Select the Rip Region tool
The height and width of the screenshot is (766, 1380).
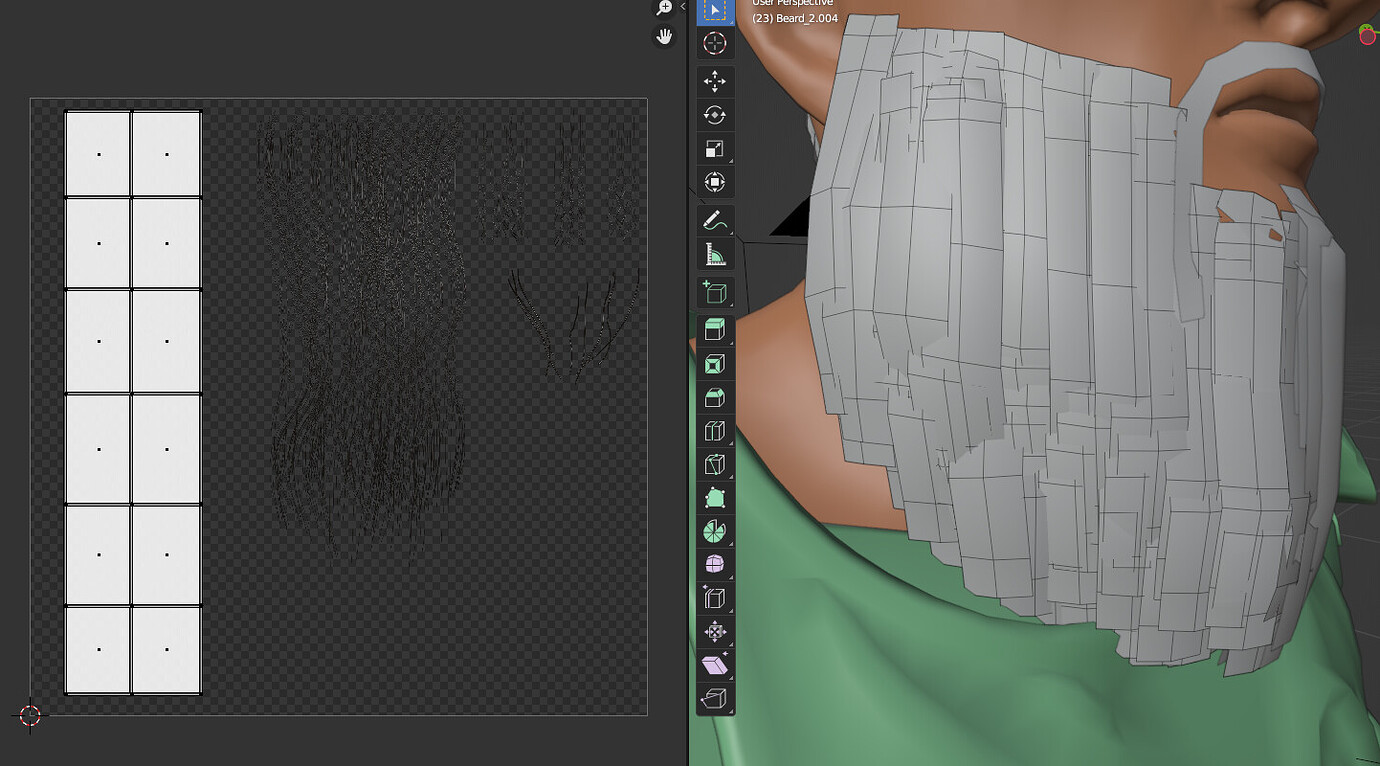pyautogui.click(x=714, y=699)
